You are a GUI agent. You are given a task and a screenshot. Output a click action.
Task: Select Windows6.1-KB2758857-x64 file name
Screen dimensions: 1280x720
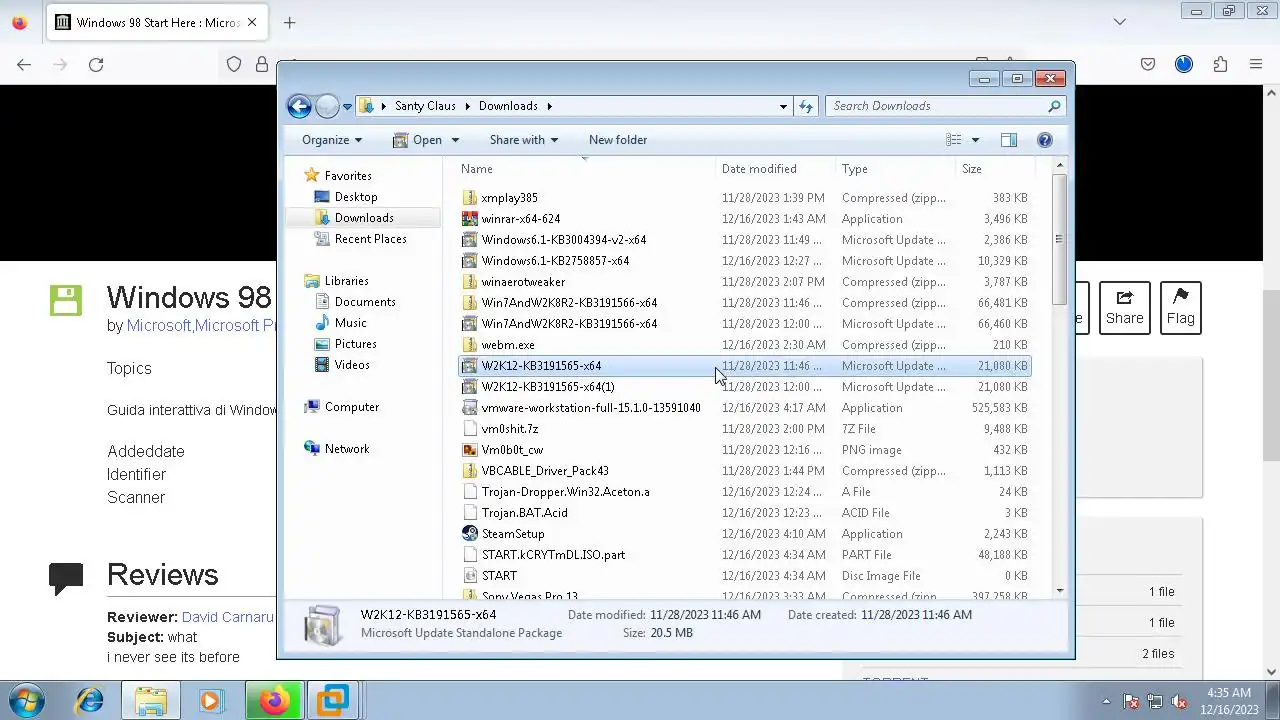point(555,261)
